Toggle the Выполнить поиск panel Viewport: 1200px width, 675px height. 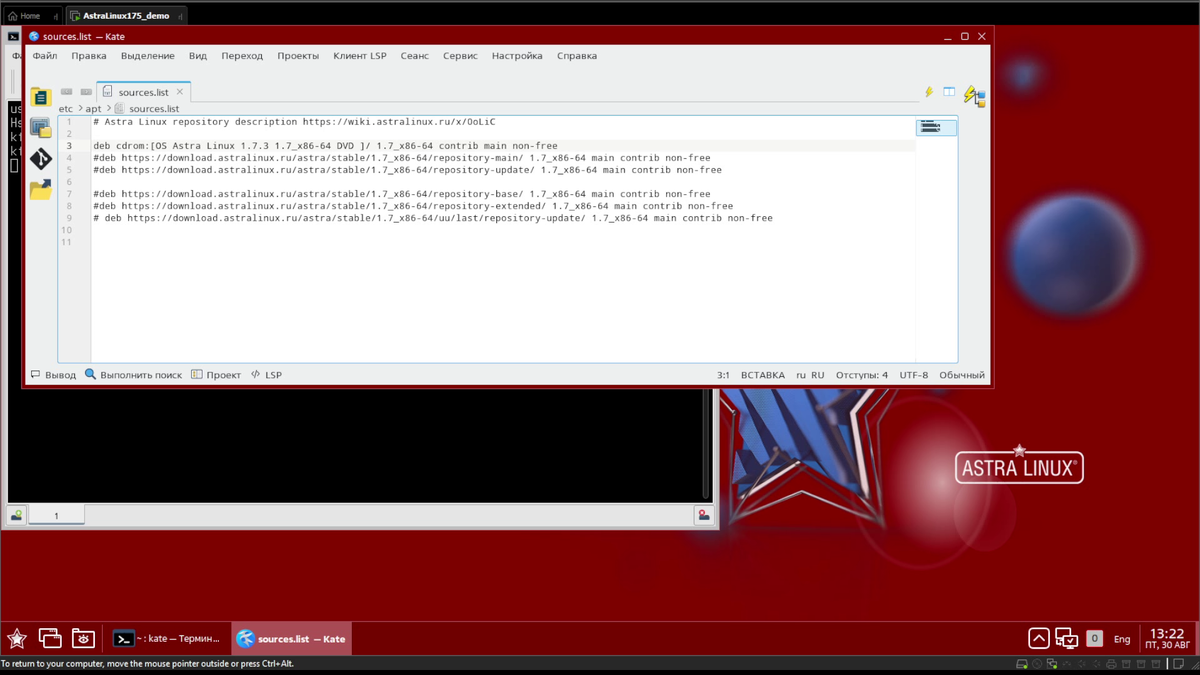tap(133, 375)
